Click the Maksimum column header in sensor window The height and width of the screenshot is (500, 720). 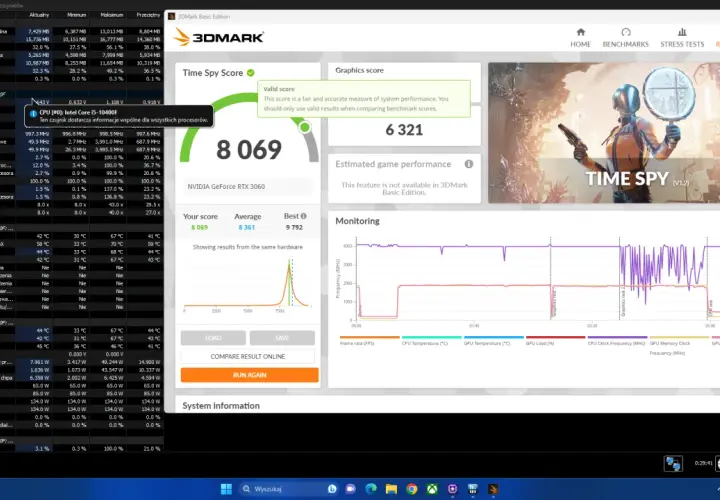click(112, 15)
